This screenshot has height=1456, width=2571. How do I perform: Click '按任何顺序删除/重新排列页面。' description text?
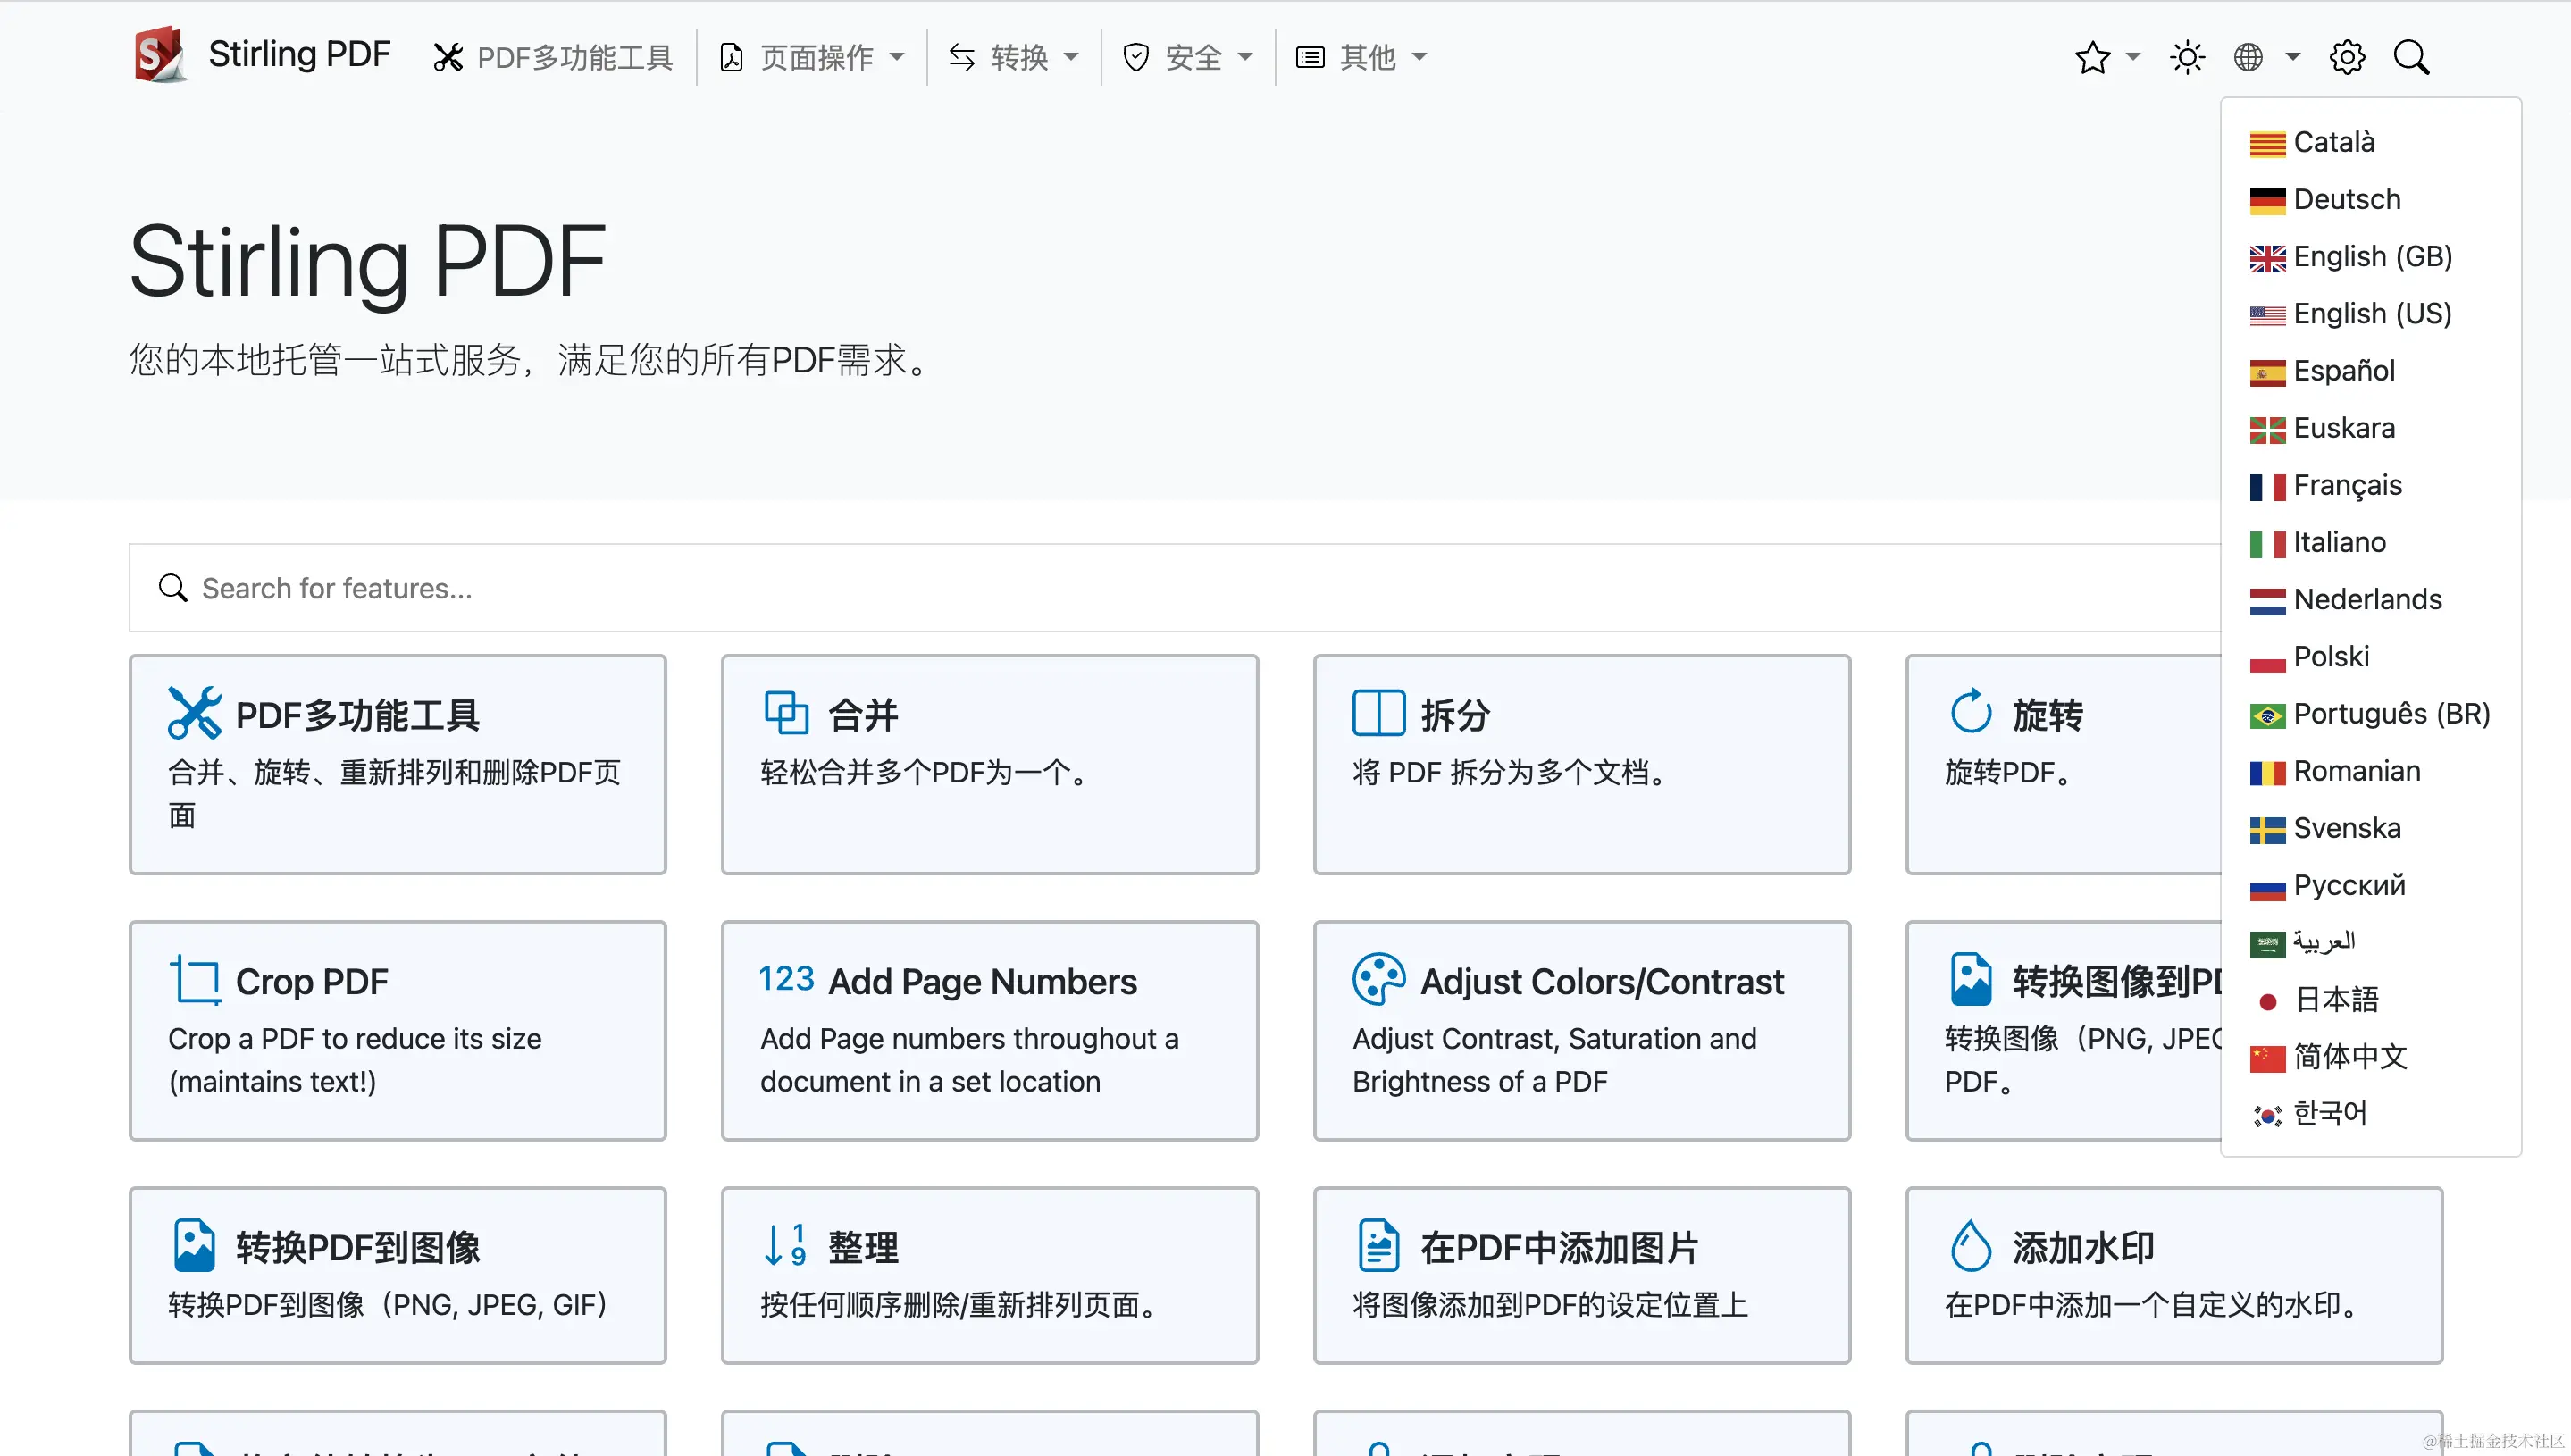[x=960, y=1304]
